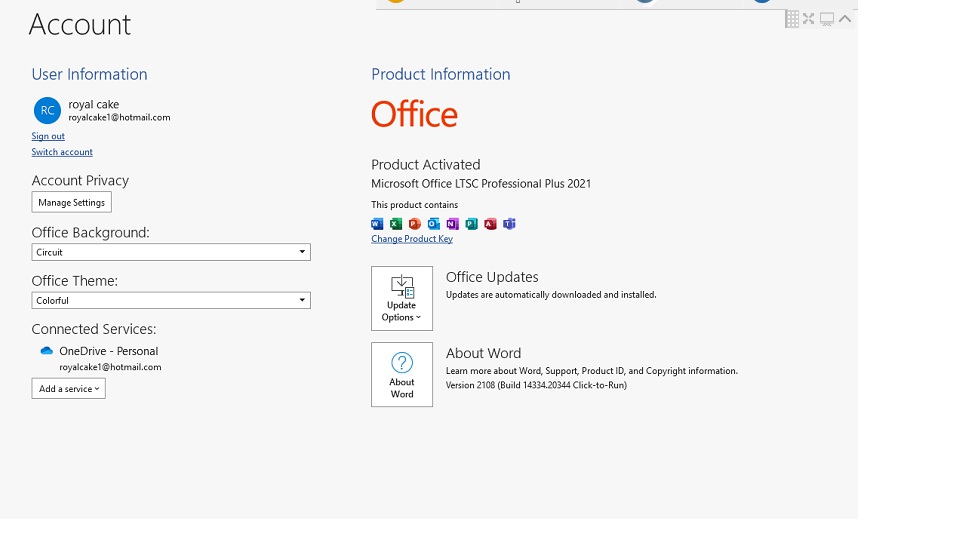Click the RC user avatar circle
The height and width of the screenshot is (540, 960).
(x=47, y=111)
